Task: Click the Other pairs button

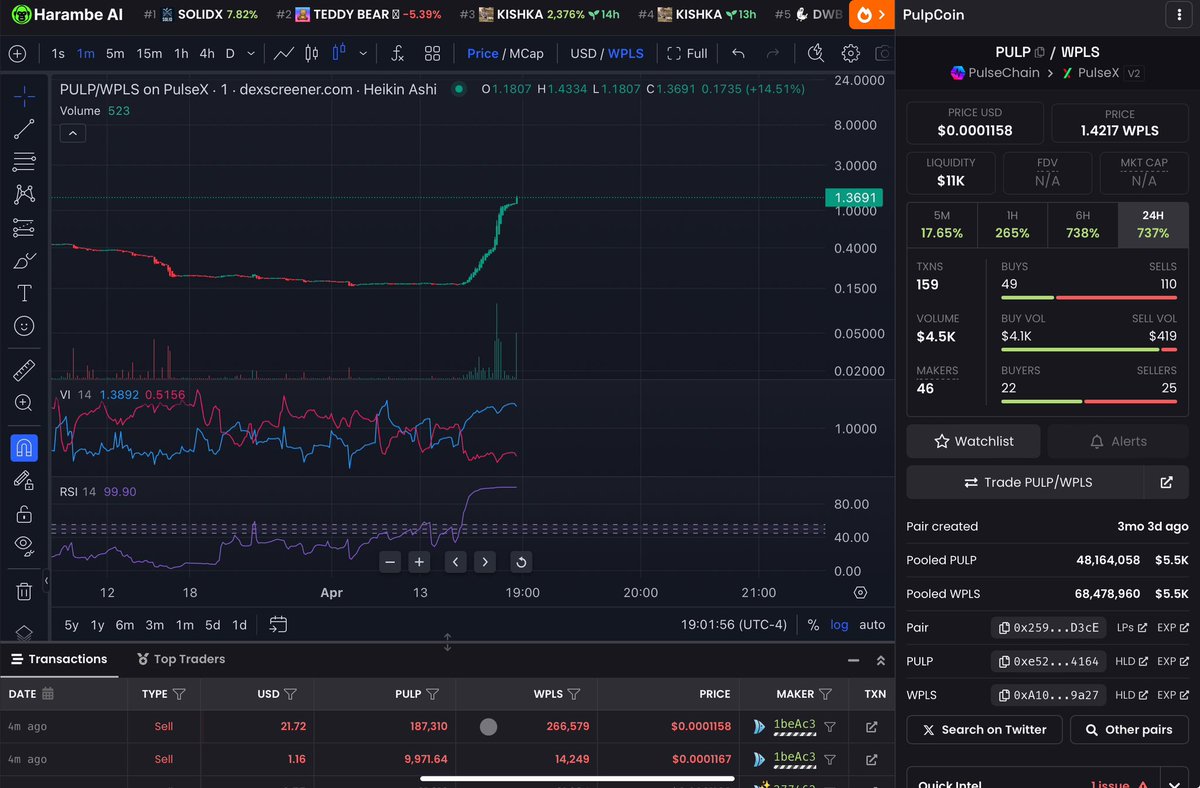Action: pyautogui.click(x=1128, y=730)
